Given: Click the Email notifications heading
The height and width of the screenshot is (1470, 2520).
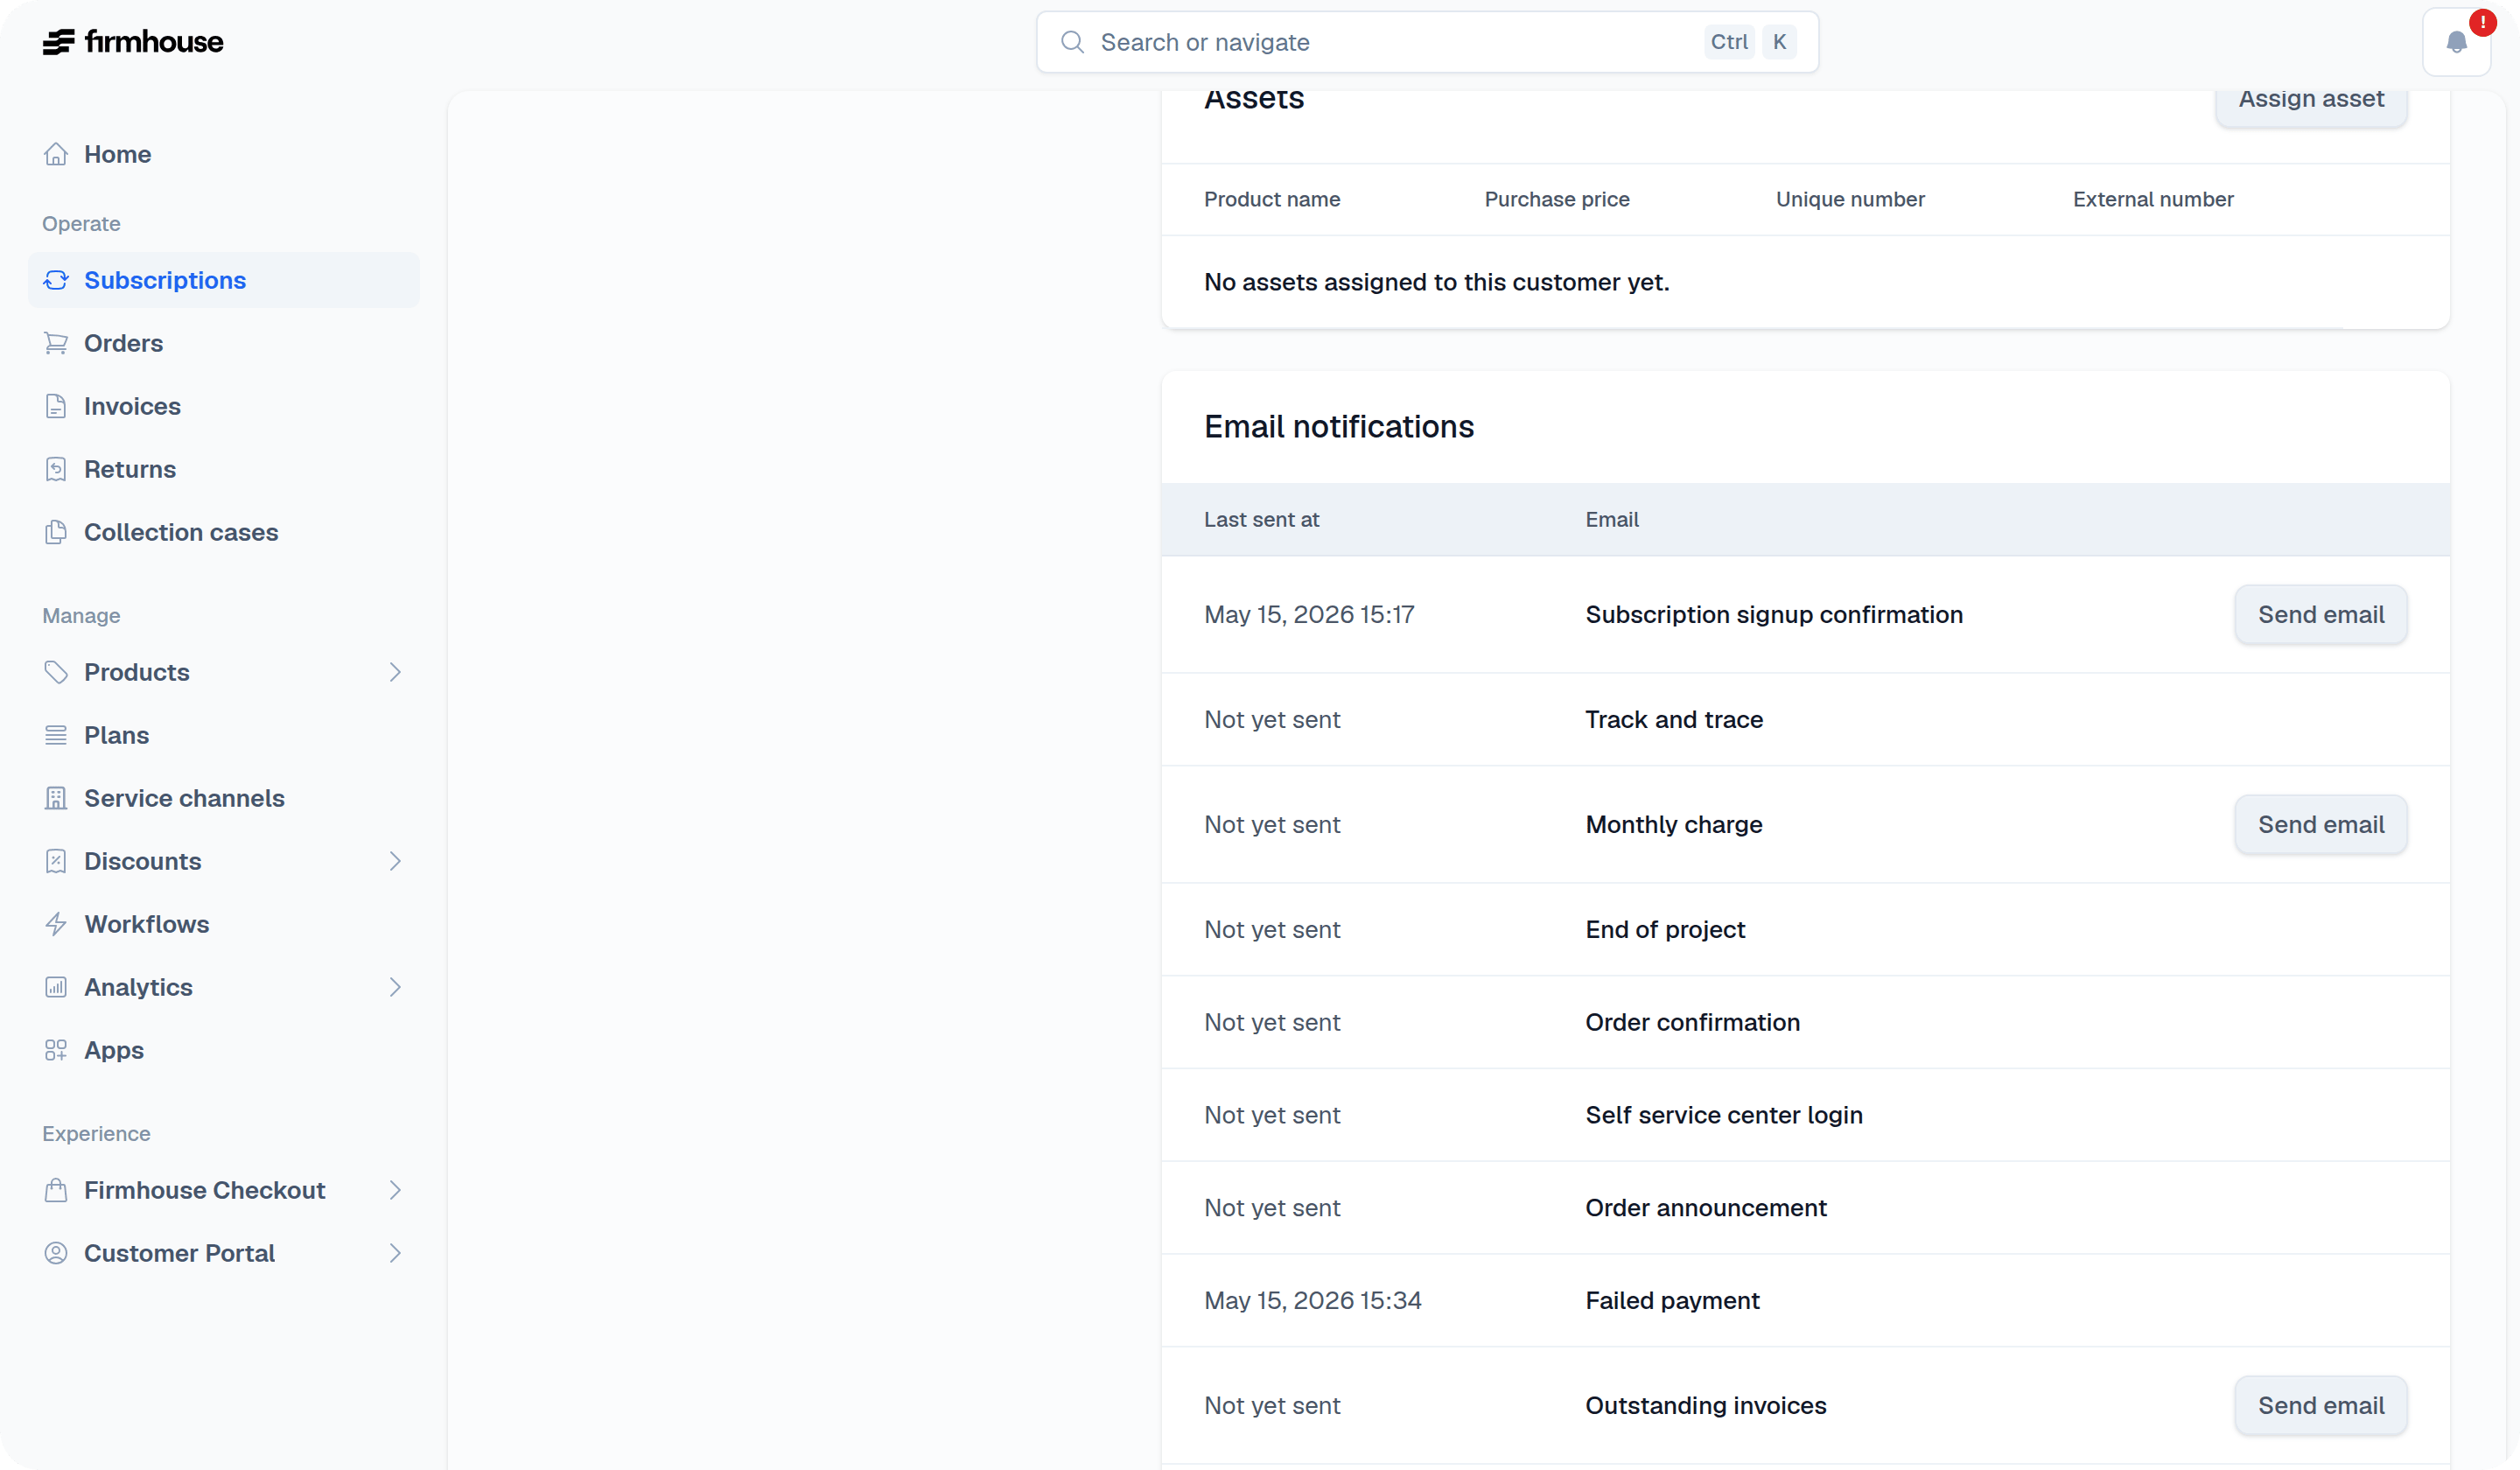Looking at the screenshot, I should [1339, 427].
